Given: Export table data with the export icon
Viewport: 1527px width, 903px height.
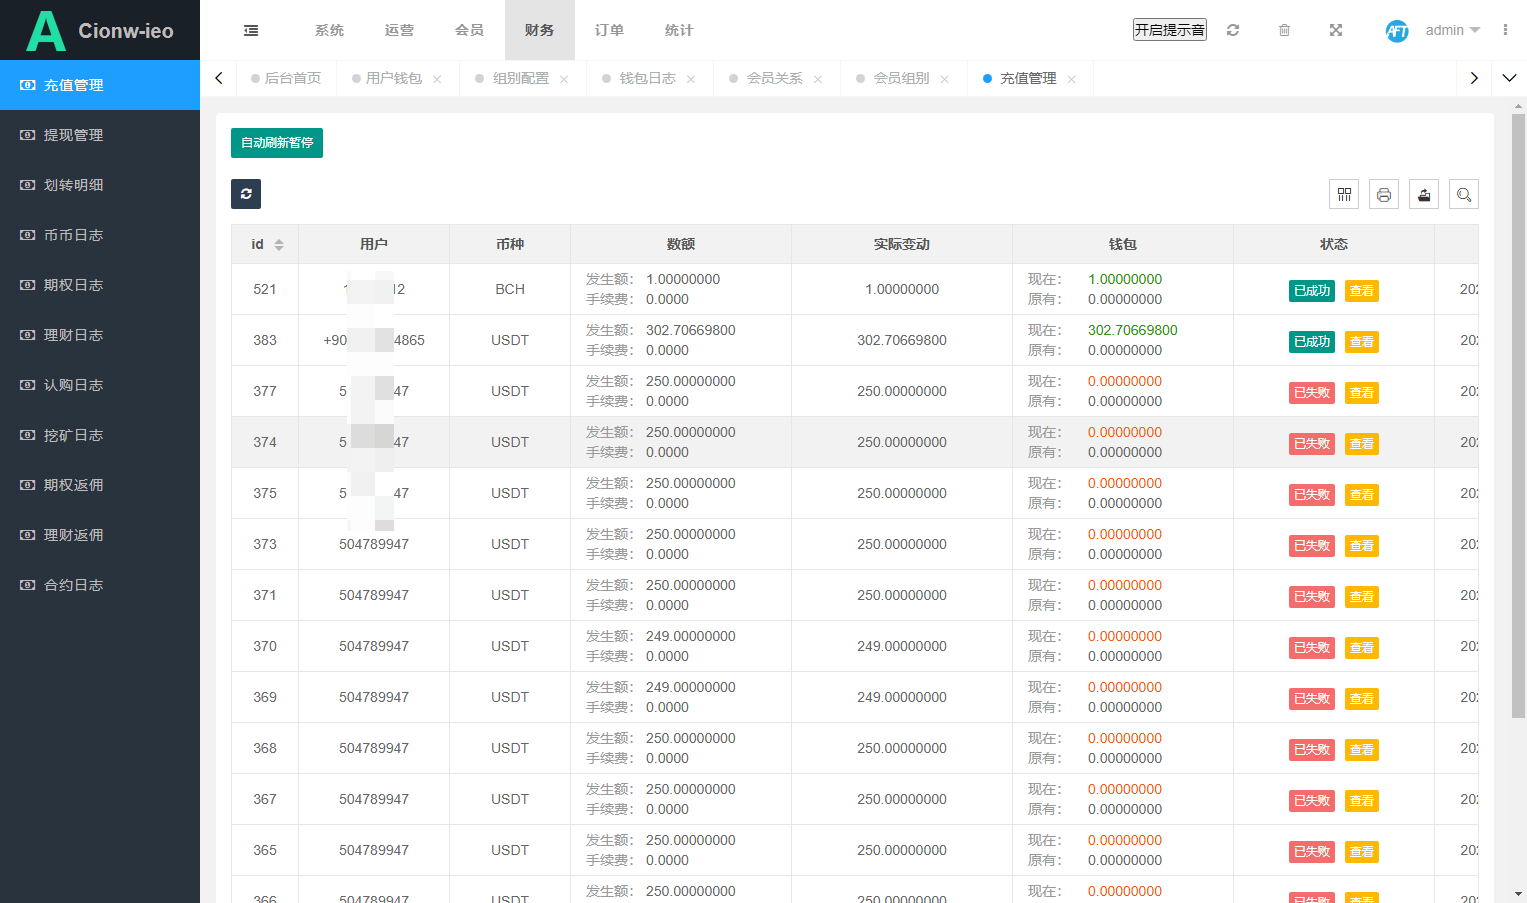Looking at the screenshot, I should tap(1424, 194).
